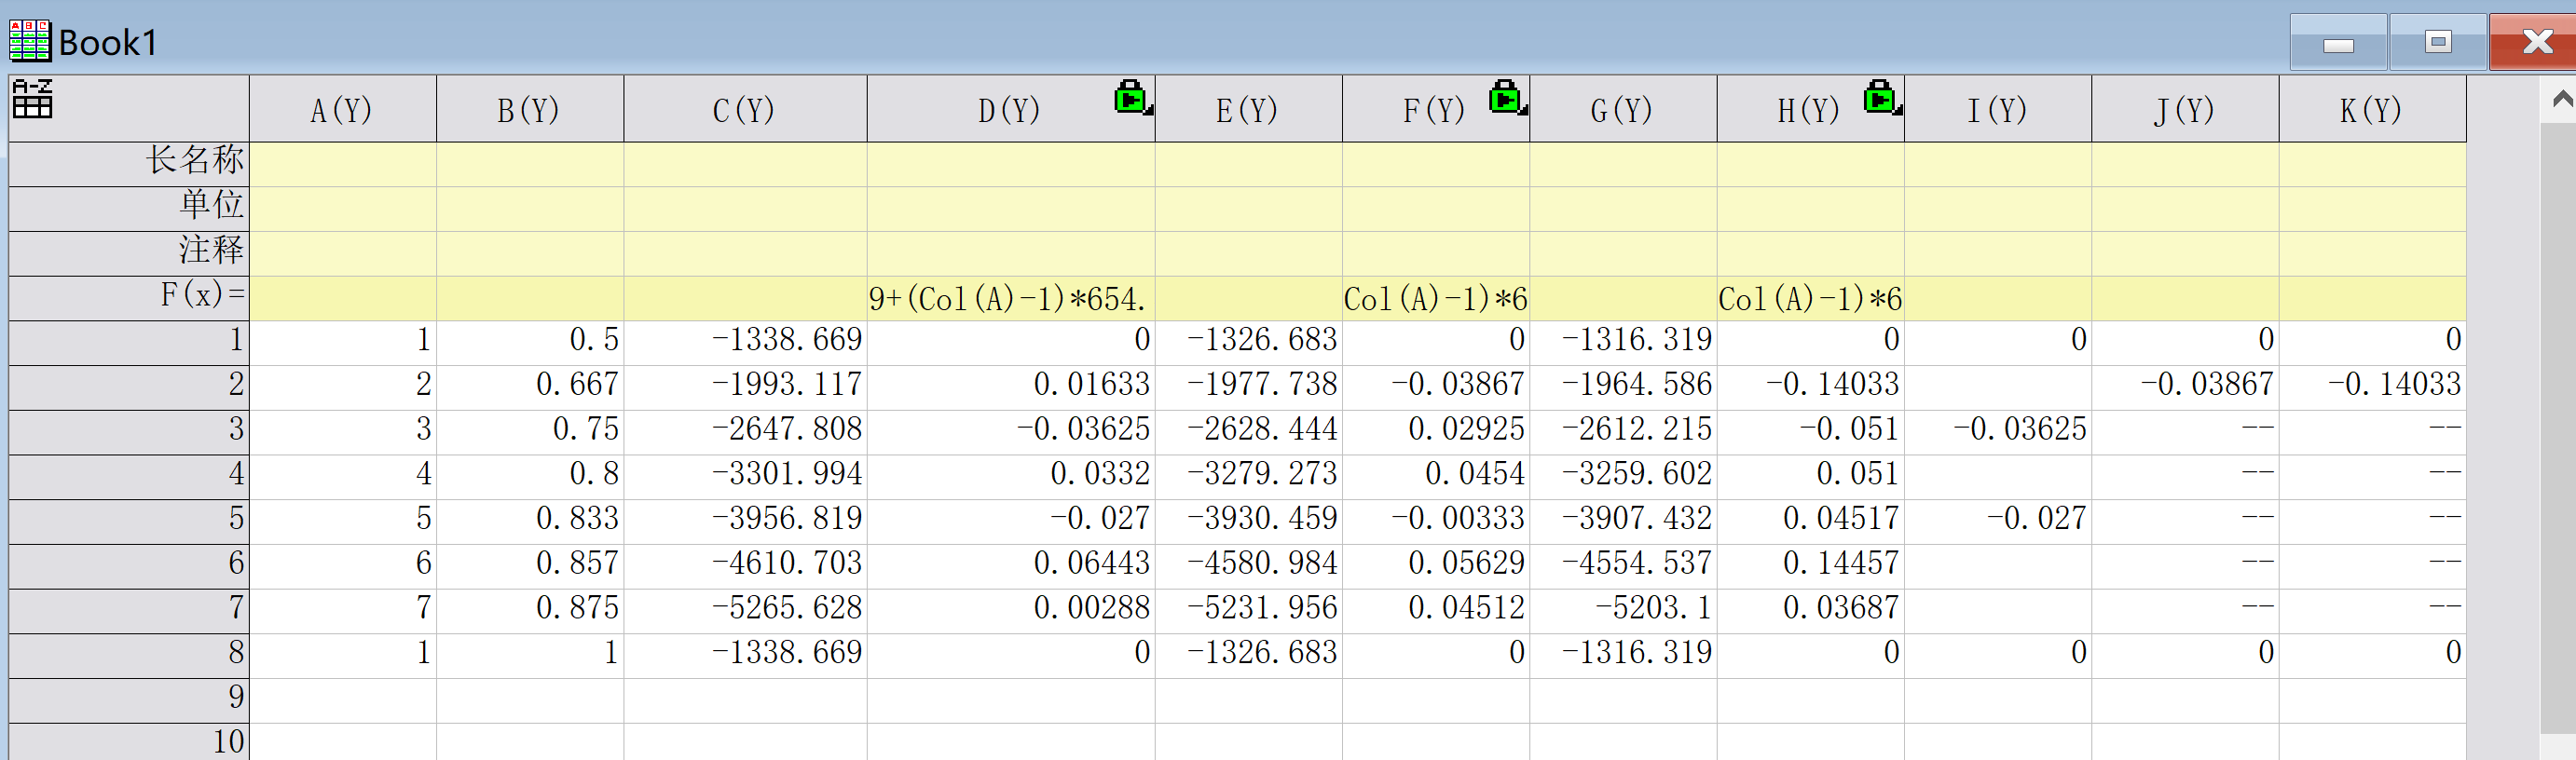Image resolution: width=2576 pixels, height=760 pixels.
Task: Maximize the Book1 window
Action: tap(2438, 42)
